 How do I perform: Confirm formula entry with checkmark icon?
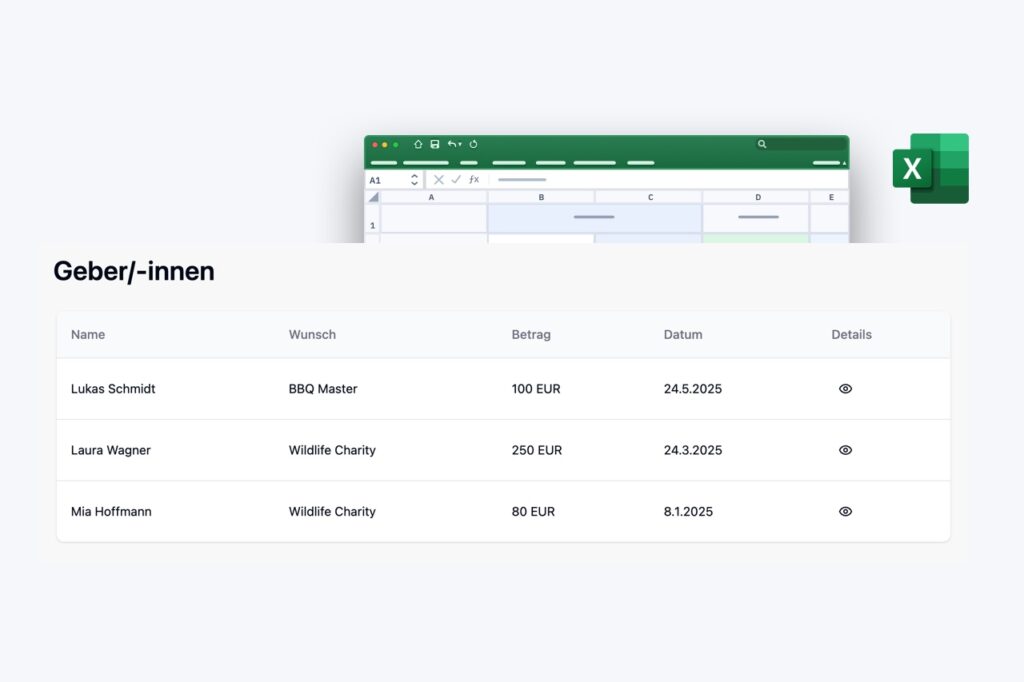coord(456,180)
